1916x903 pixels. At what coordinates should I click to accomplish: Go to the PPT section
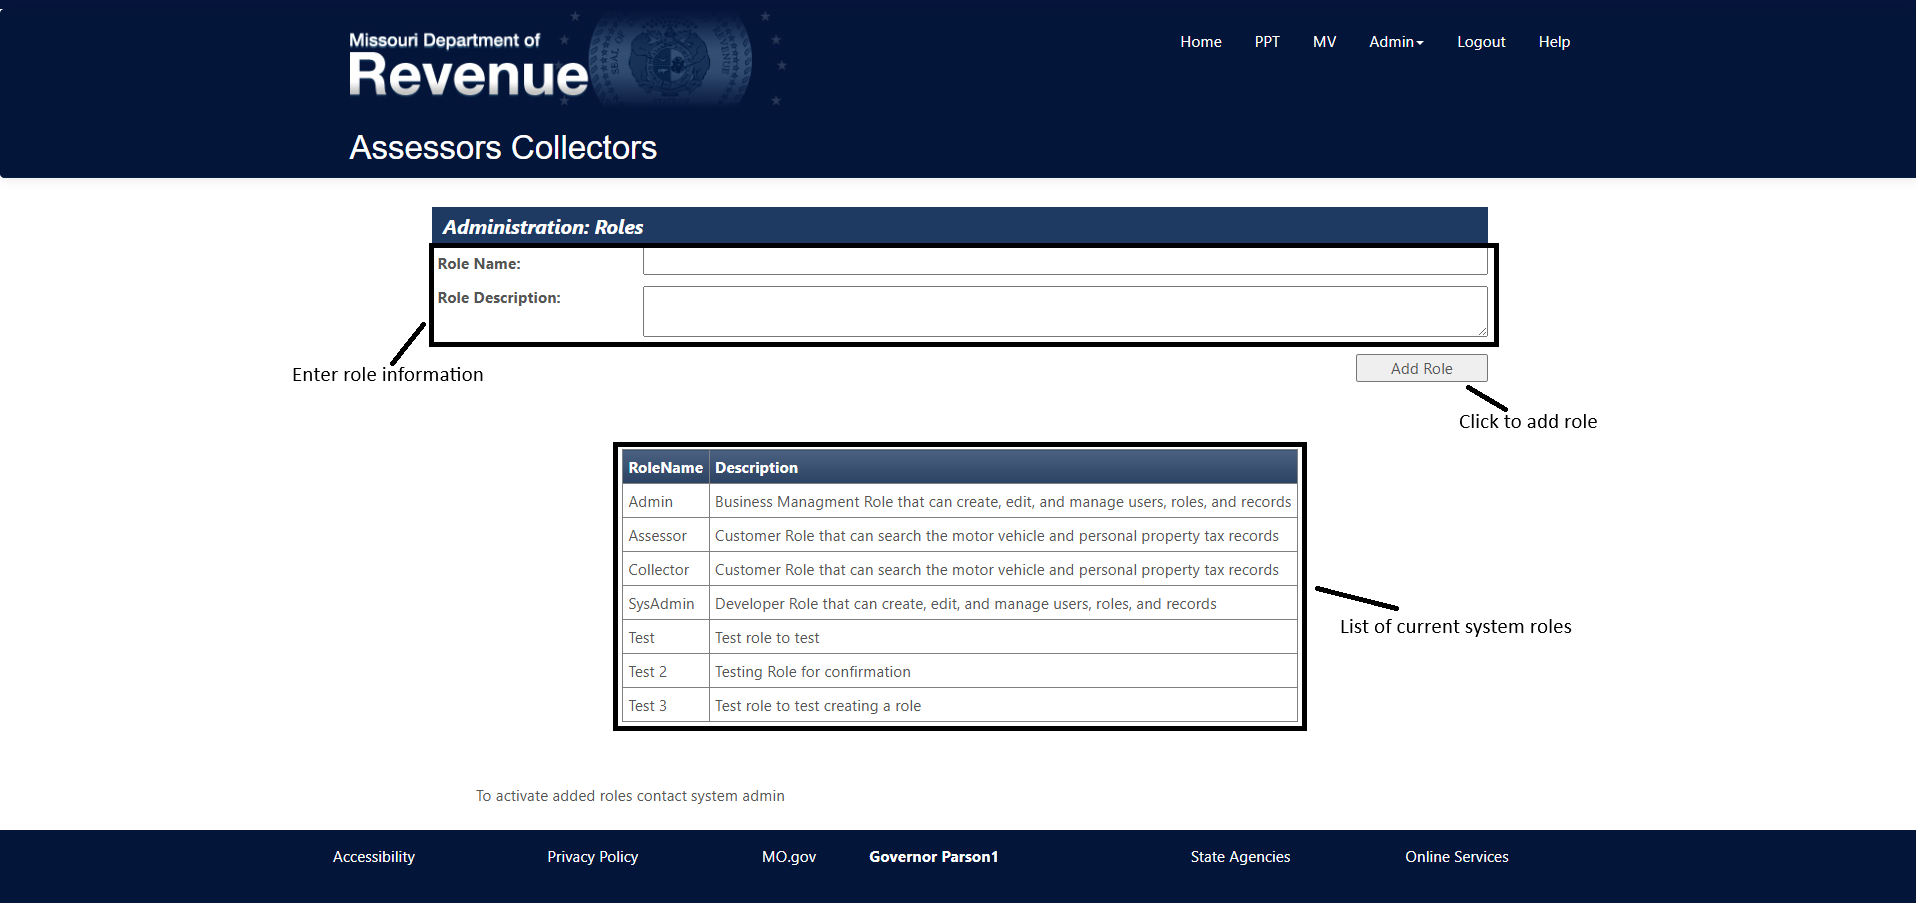[1267, 42]
